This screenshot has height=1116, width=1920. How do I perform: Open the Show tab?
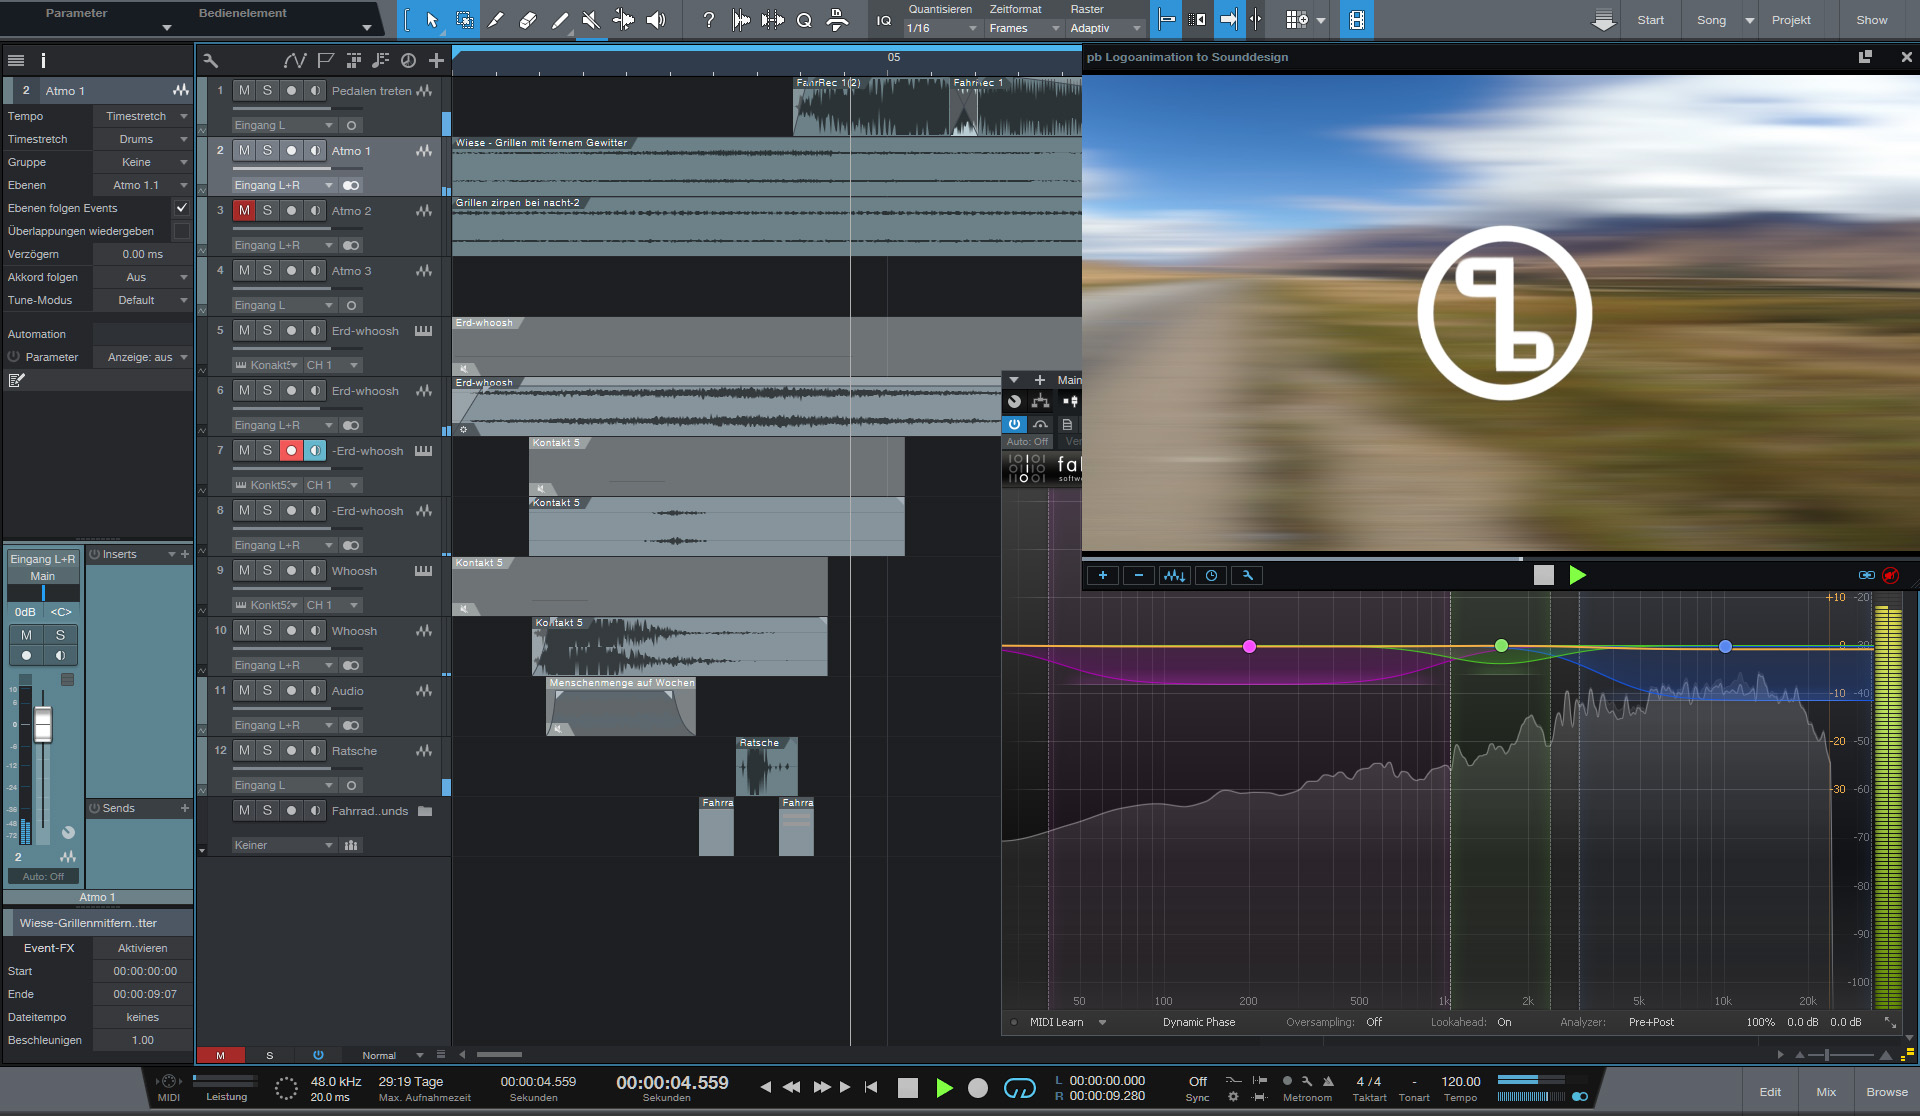pos(1872,20)
